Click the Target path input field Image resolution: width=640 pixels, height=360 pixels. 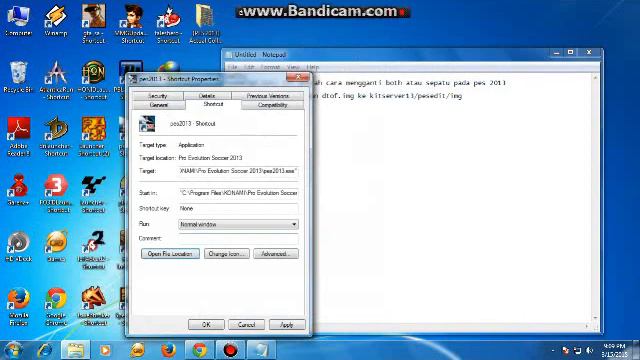[x=238, y=171]
